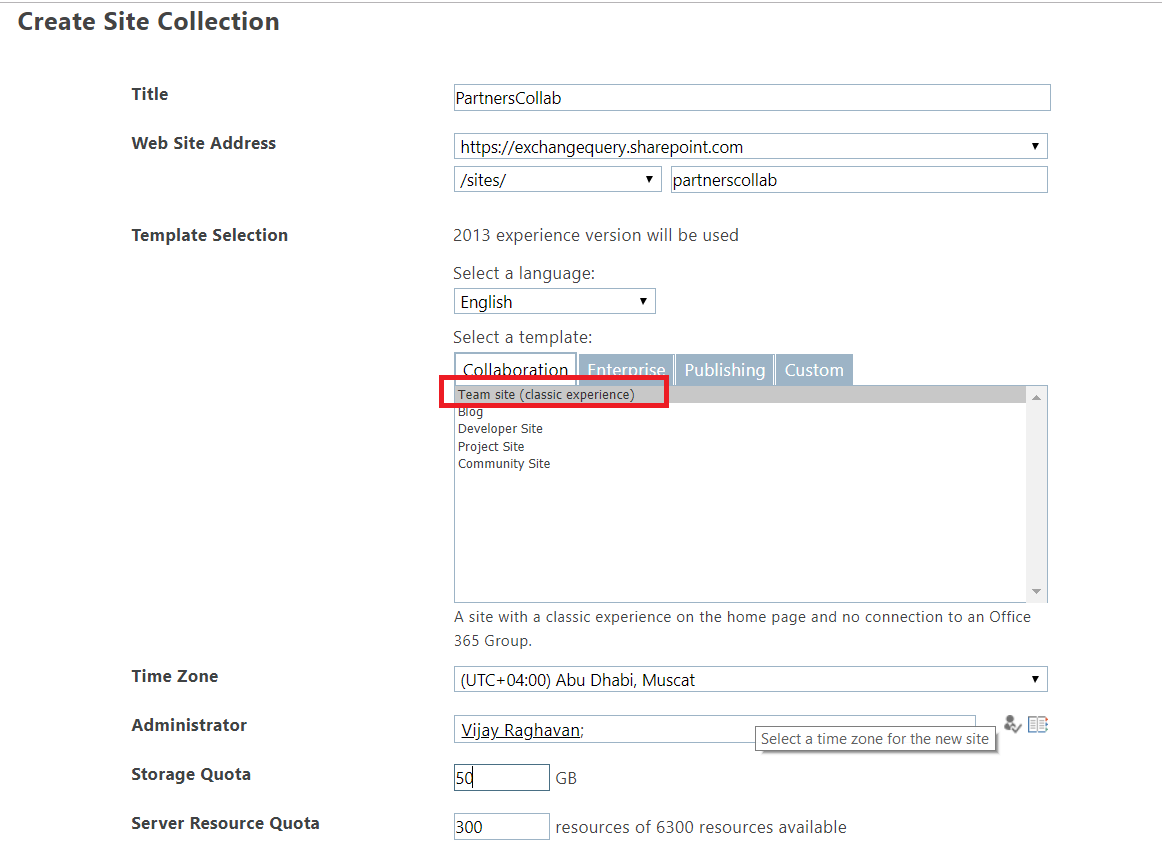Stay on the Collaboration template tab
Viewport: 1162px width, 856px height.
515,369
